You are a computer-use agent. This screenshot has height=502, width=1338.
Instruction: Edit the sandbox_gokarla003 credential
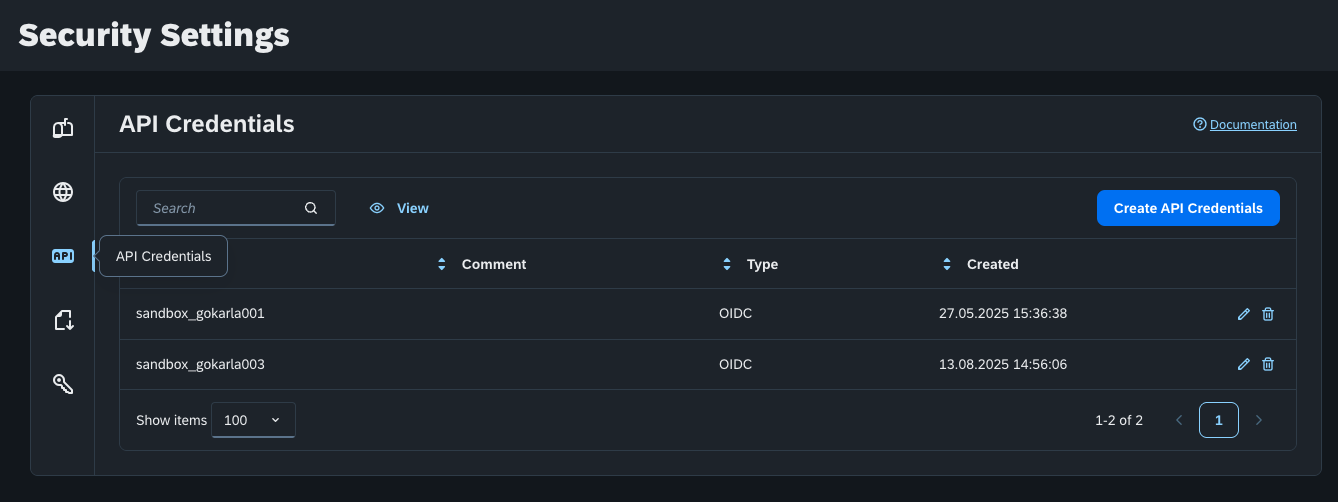coord(1243,365)
